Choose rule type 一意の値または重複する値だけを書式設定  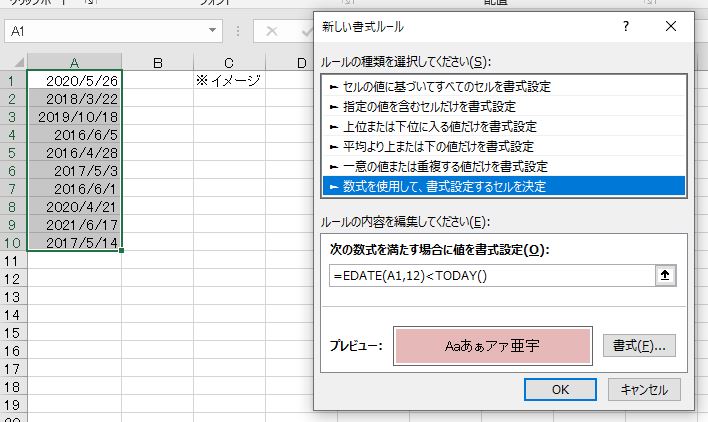[x=504, y=166]
